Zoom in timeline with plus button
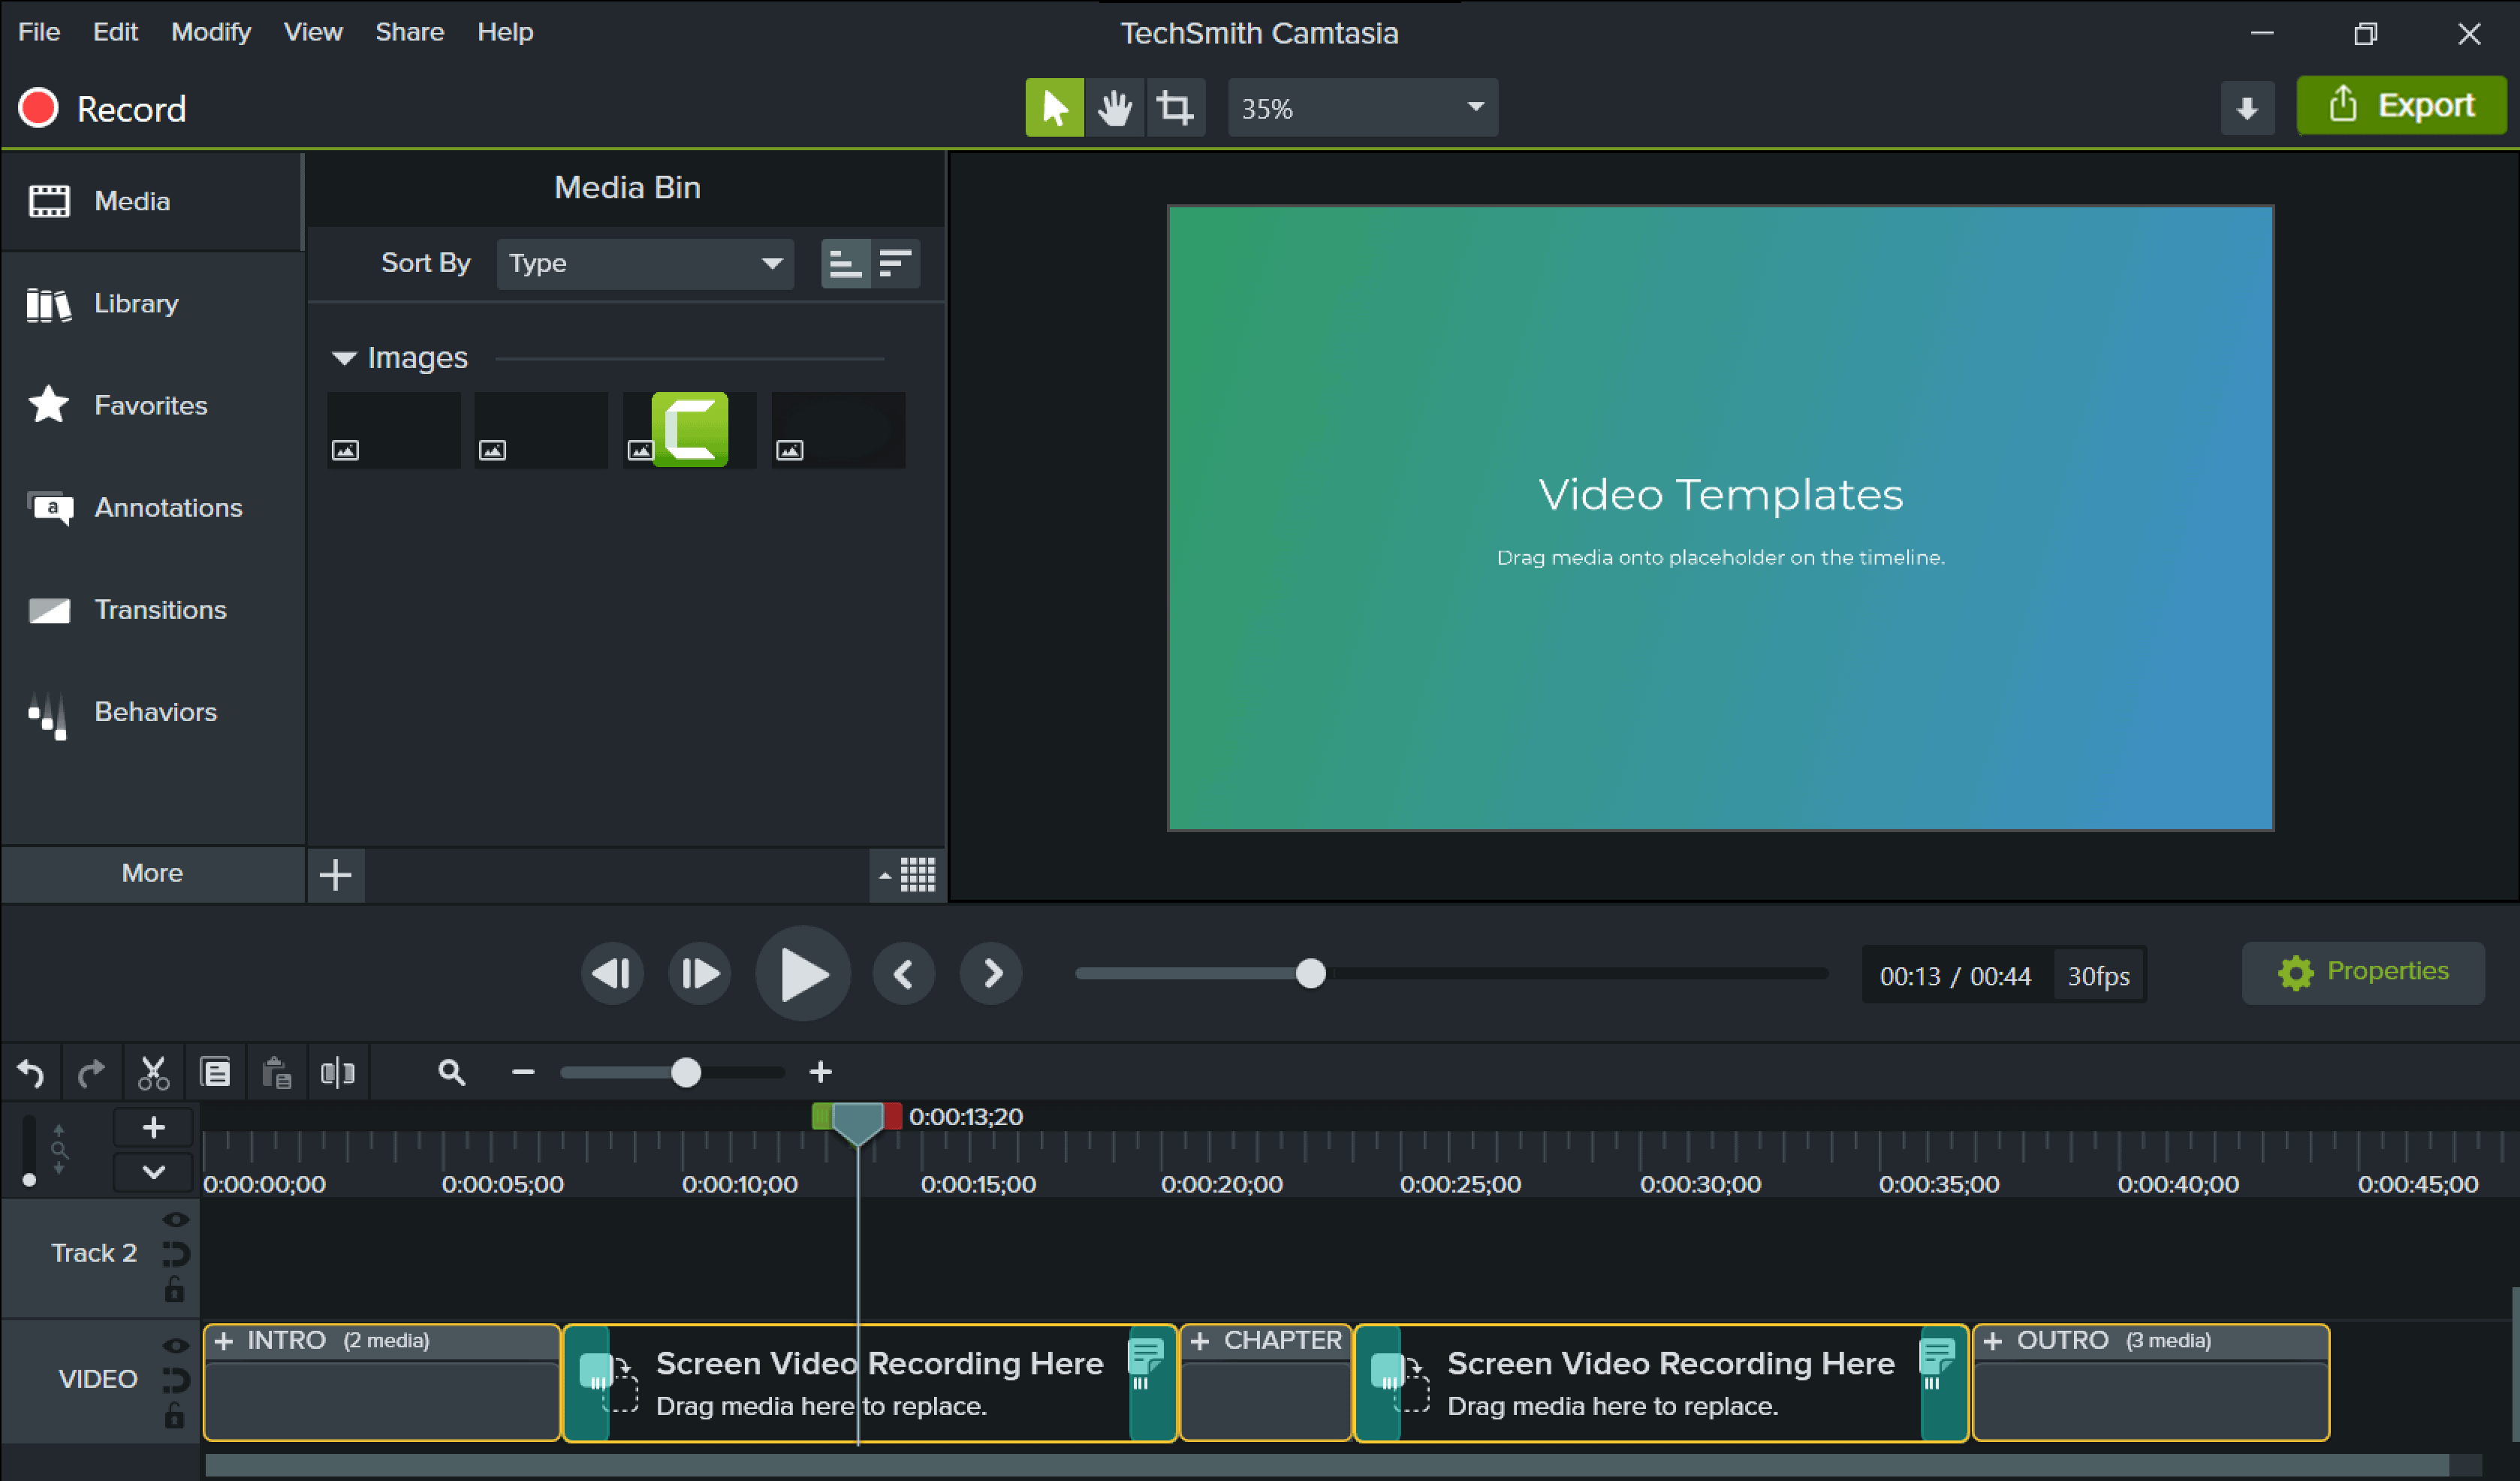This screenshot has width=2520, height=1481. pyautogui.click(x=820, y=1073)
